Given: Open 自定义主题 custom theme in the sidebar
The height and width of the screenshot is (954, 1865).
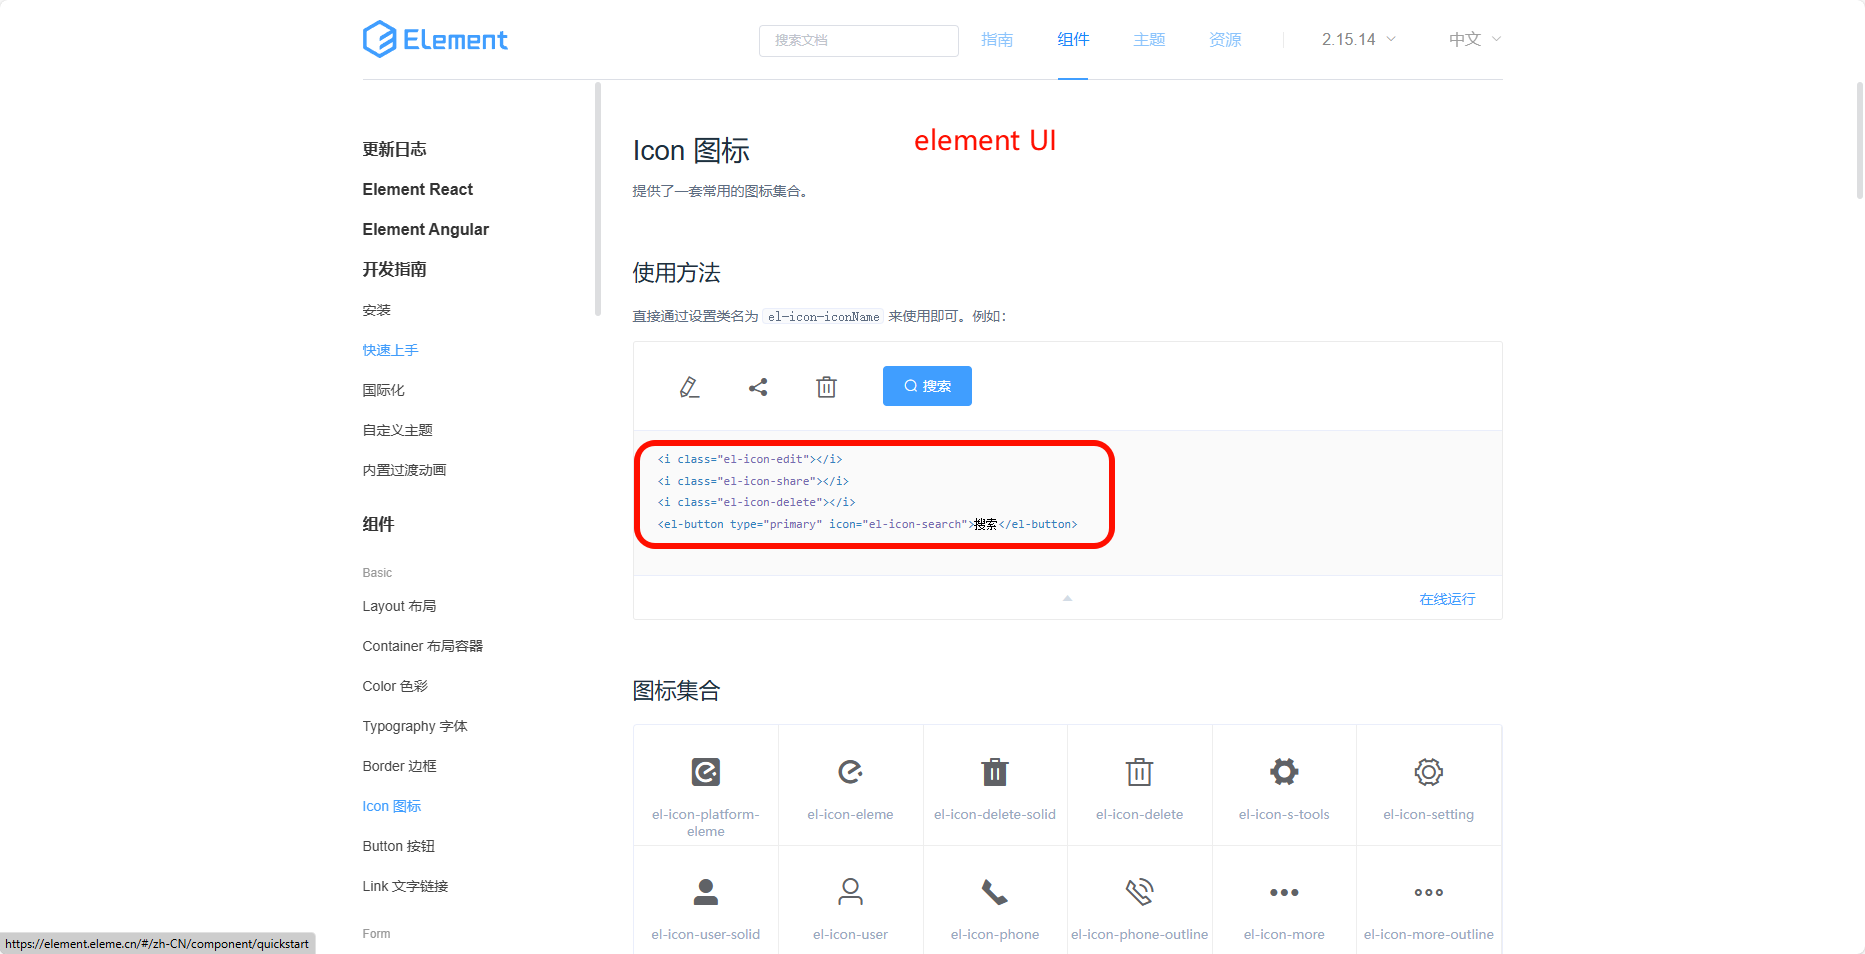Looking at the screenshot, I should point(398,430).
